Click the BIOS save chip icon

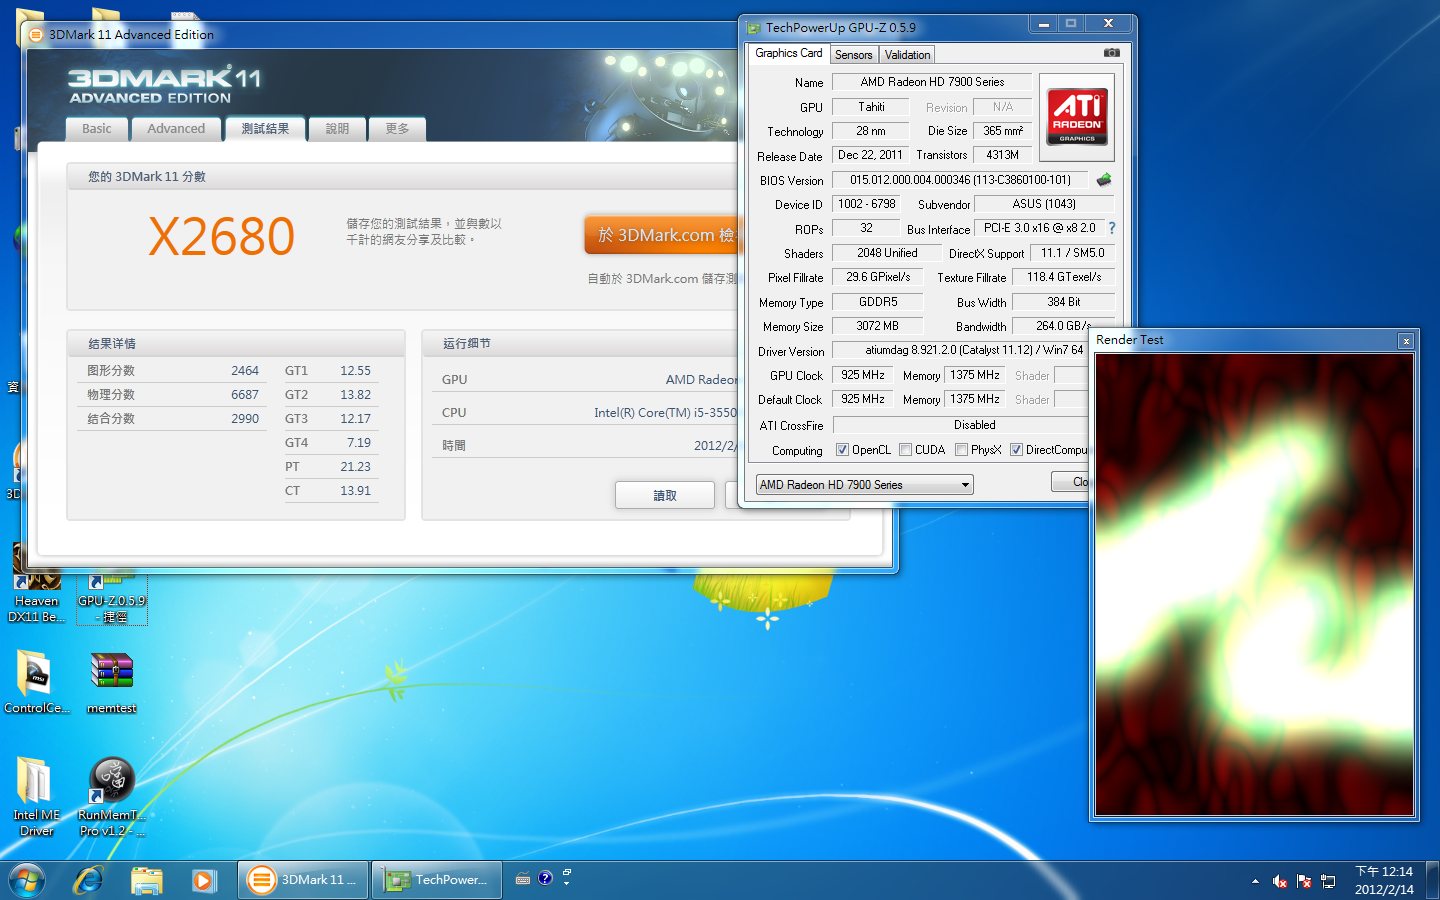1104,180
